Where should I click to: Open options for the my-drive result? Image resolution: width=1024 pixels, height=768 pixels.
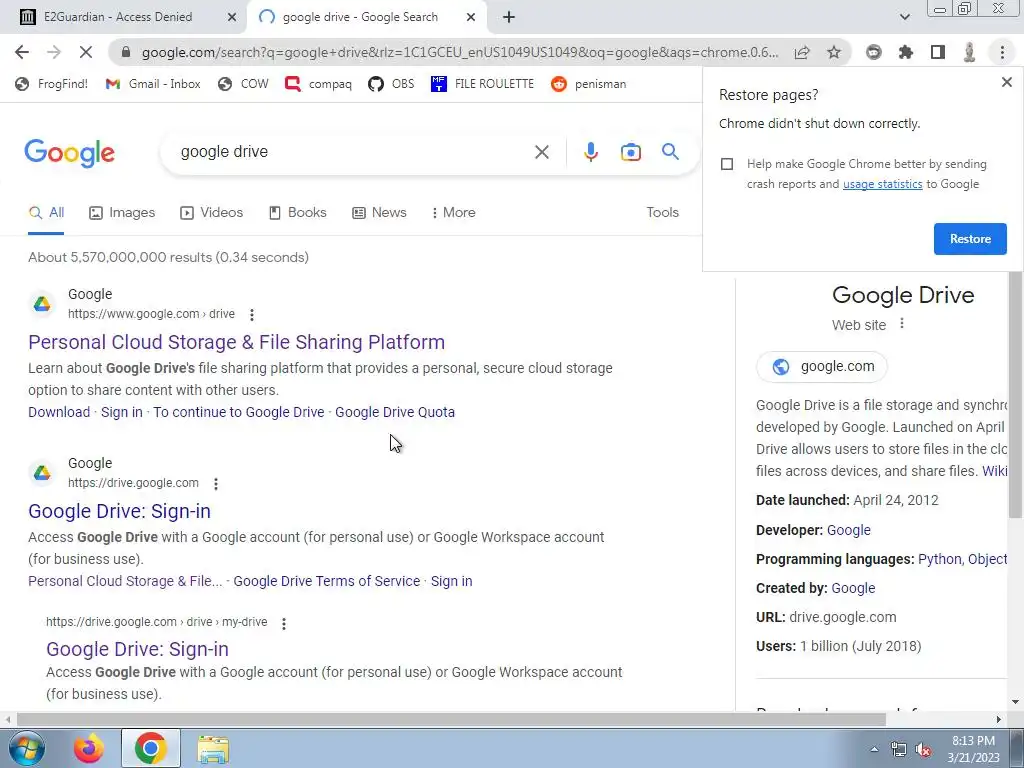click(283, 624)
